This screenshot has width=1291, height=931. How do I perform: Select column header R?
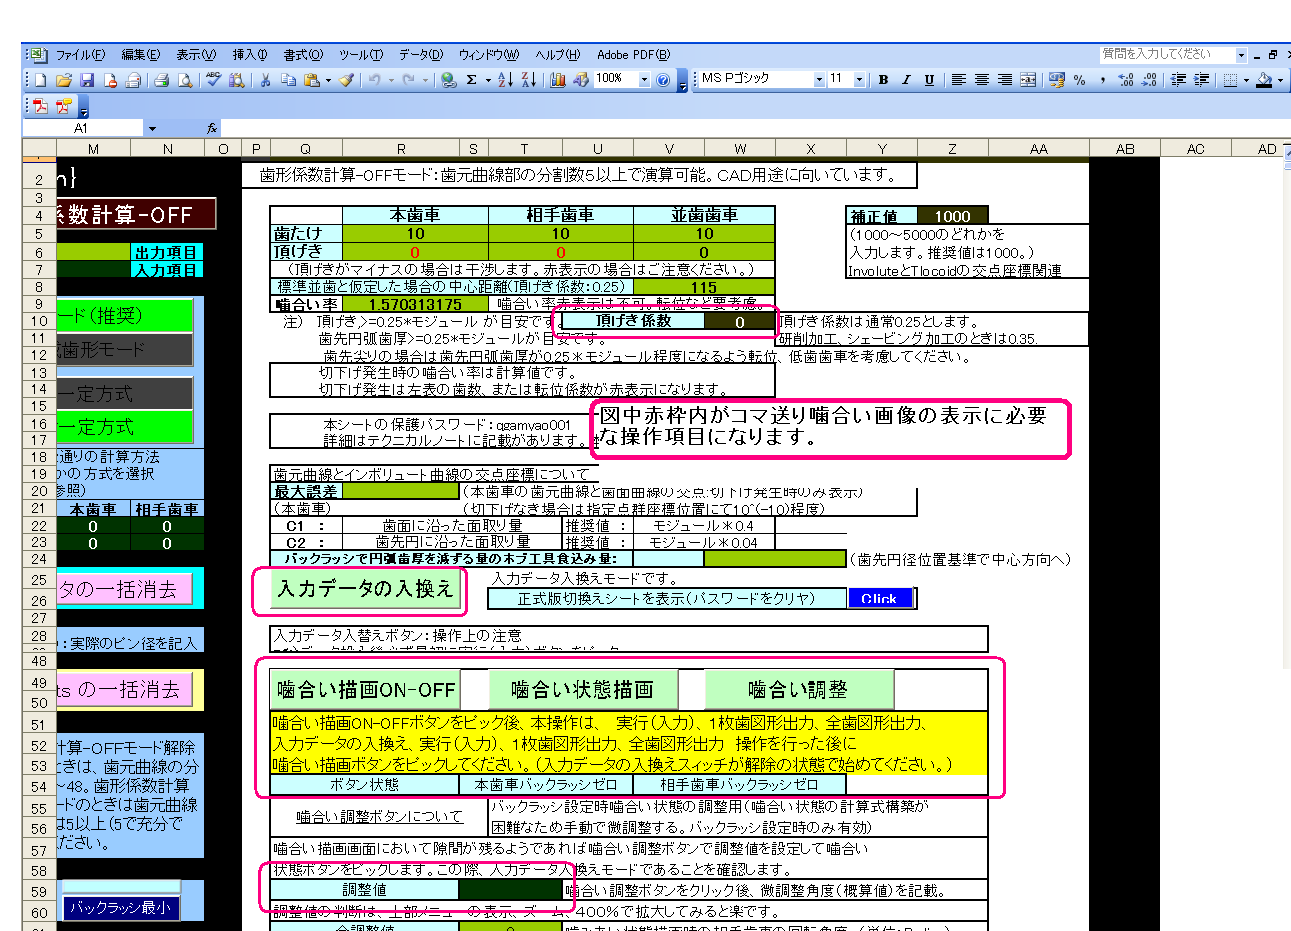[x=401, y=149]
